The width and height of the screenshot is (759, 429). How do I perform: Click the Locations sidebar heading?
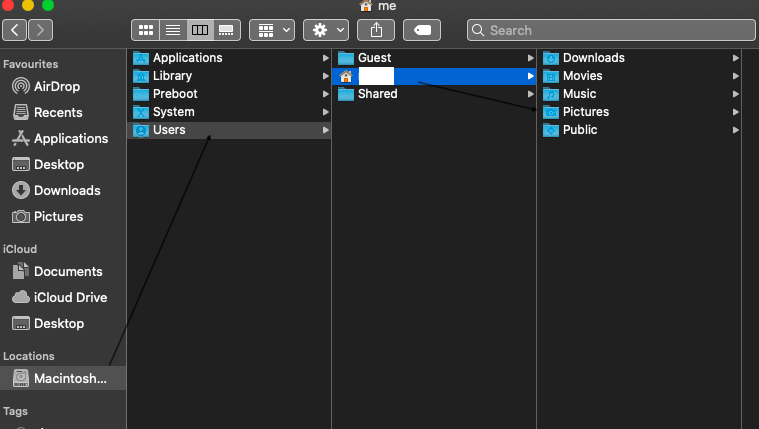point(29,356)
